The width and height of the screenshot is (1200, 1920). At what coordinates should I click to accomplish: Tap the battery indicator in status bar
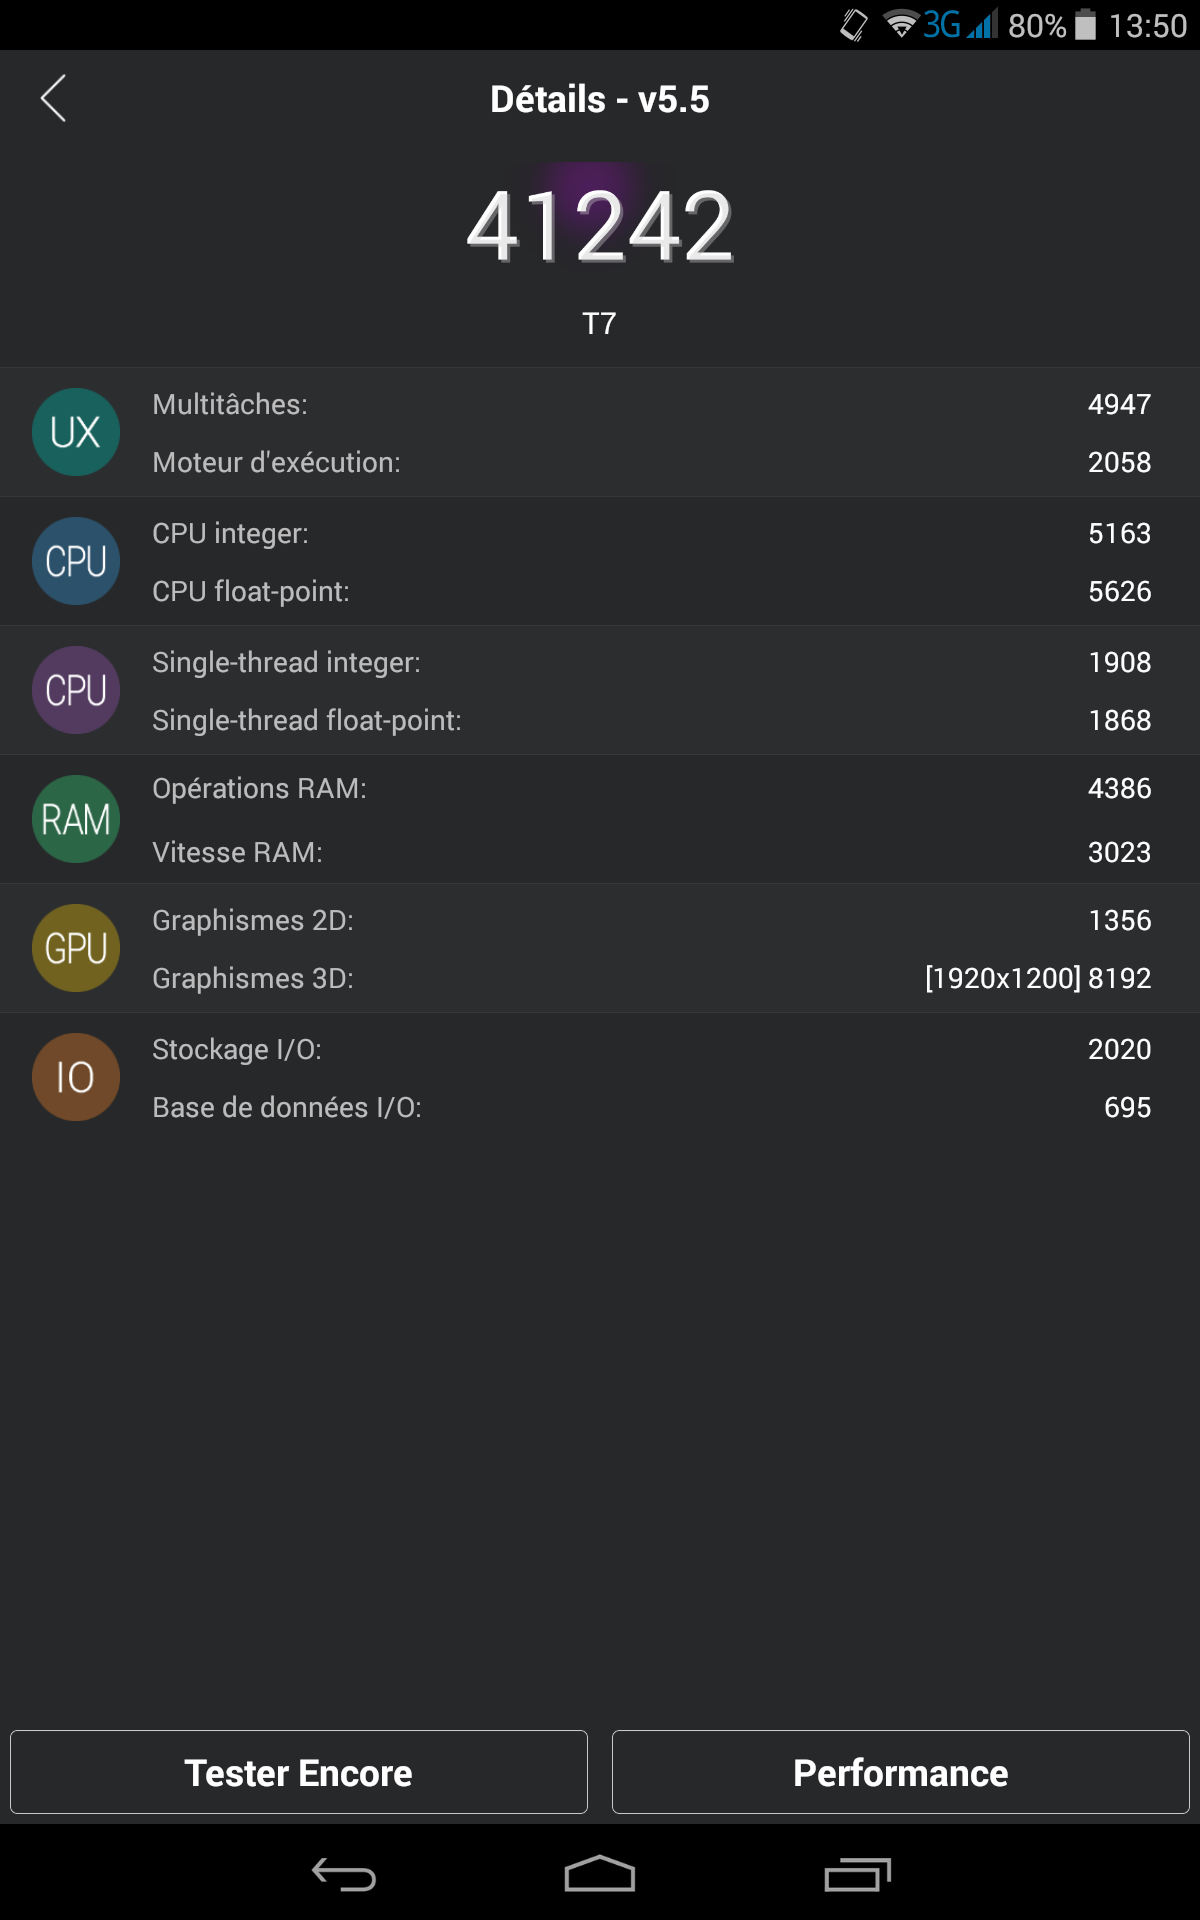click(1085, 25)
